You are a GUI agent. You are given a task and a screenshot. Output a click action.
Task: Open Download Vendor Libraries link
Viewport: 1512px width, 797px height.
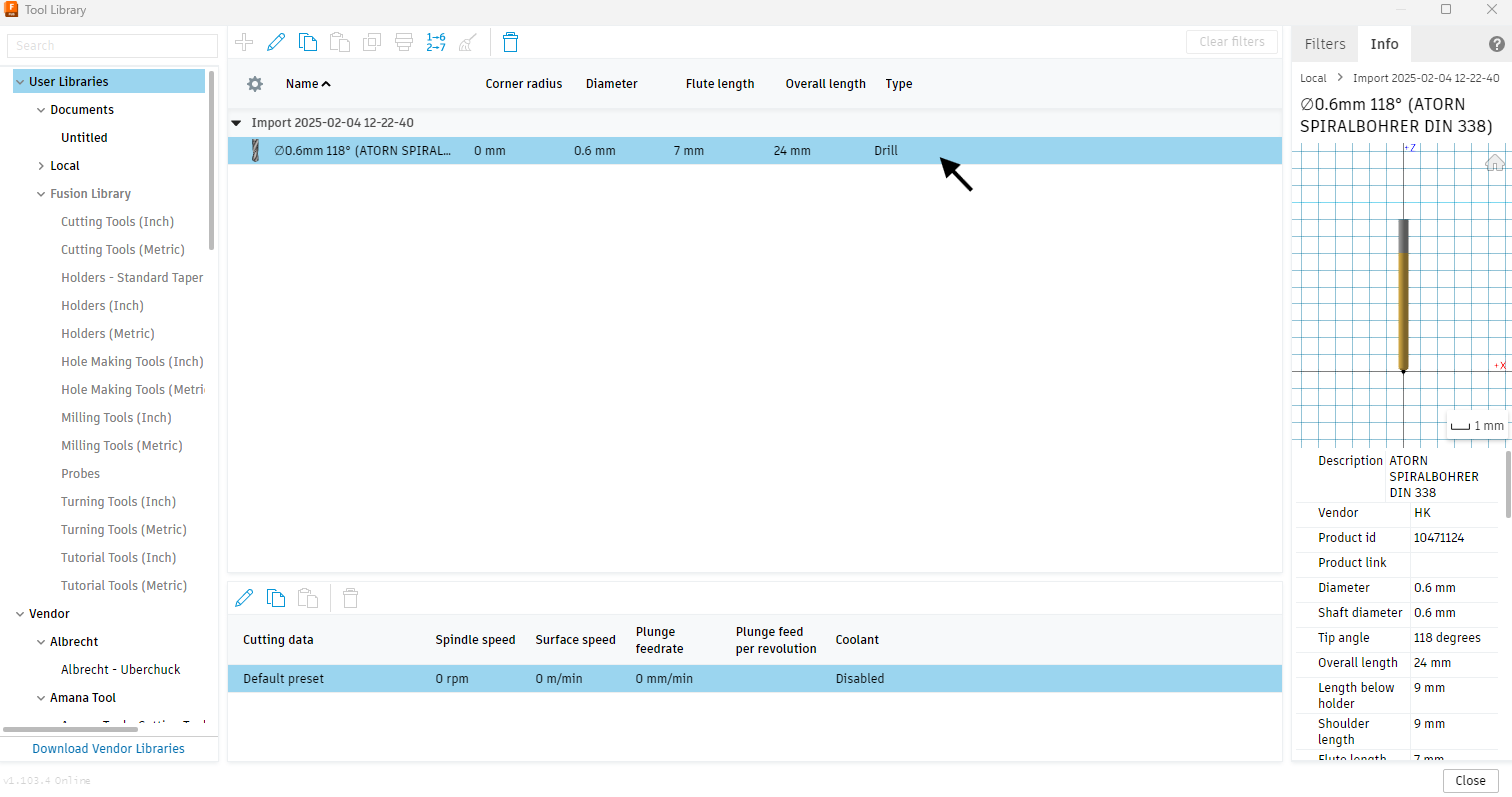coord(108,749)
